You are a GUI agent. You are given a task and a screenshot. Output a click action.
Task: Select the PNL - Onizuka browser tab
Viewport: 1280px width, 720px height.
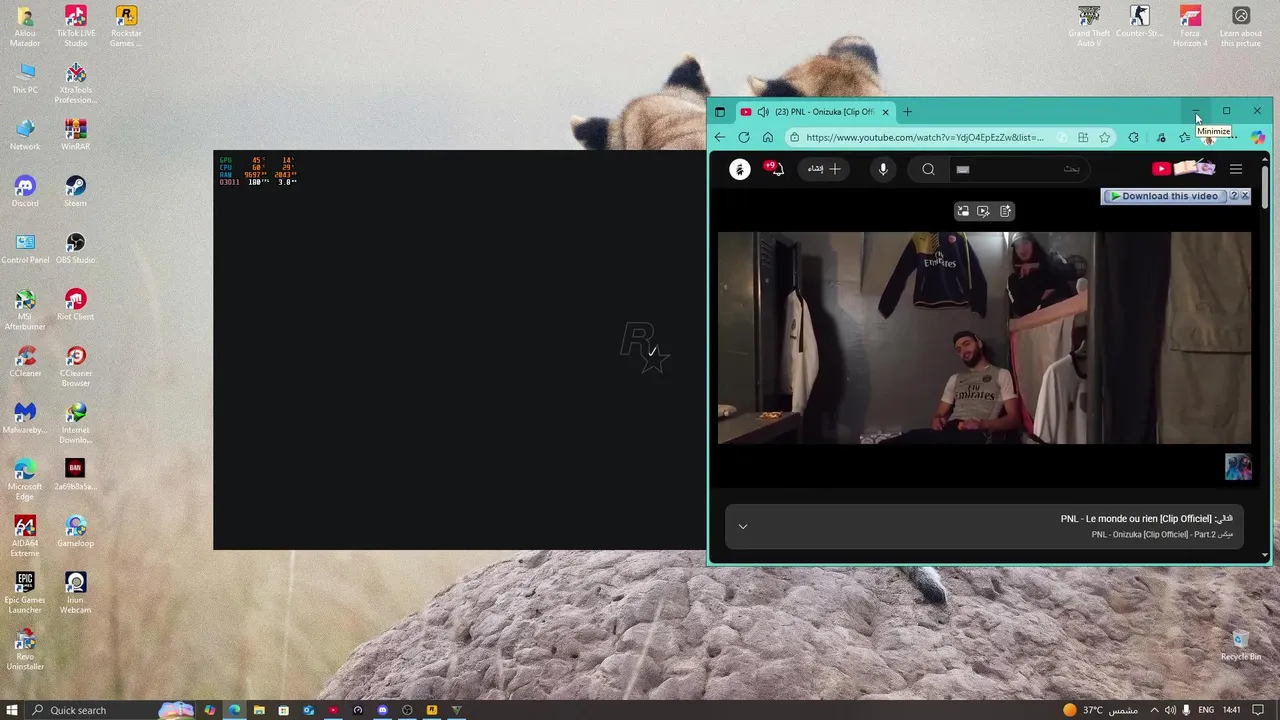click(815, 112)
